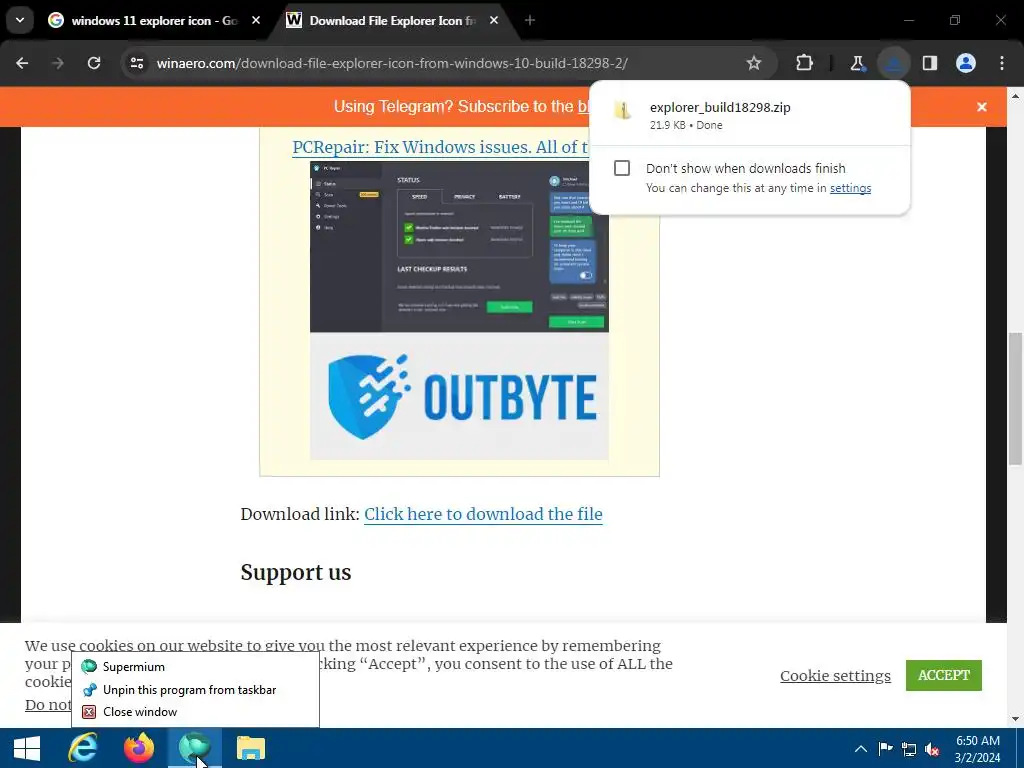Viewport: 1024px width, 768px height.
Task: Open the Extensions puzzle icon
Action: click(805, 63)
